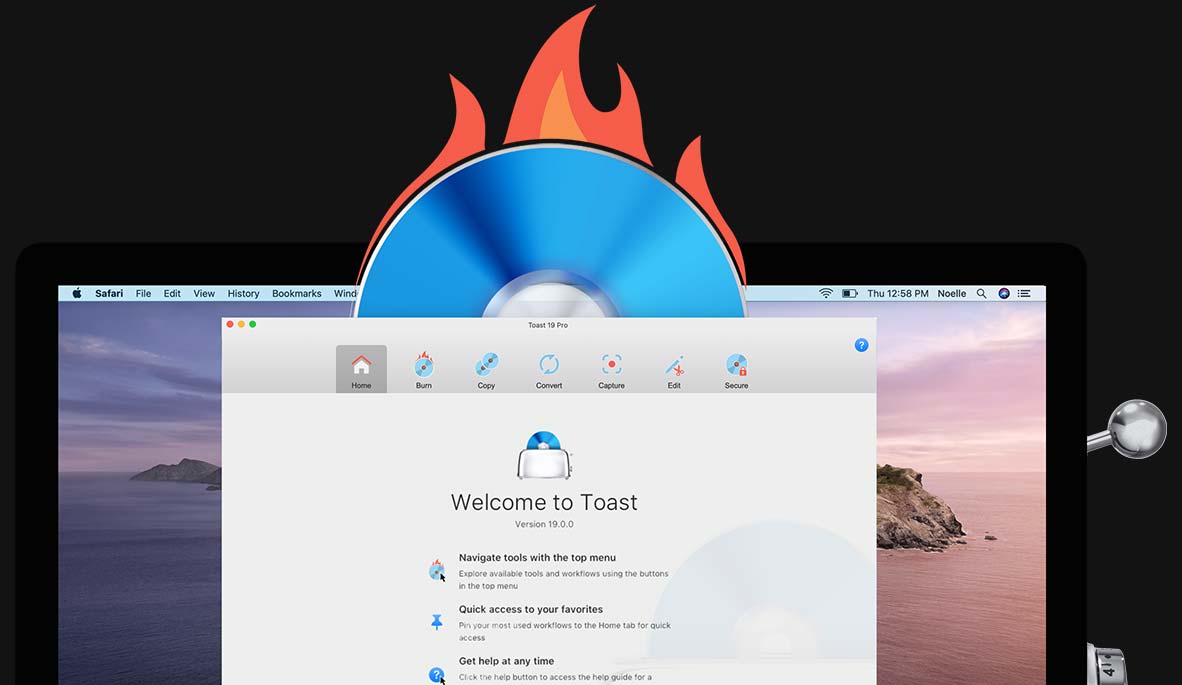Click the Welcome to Toast heading

(x=544, y=502)
